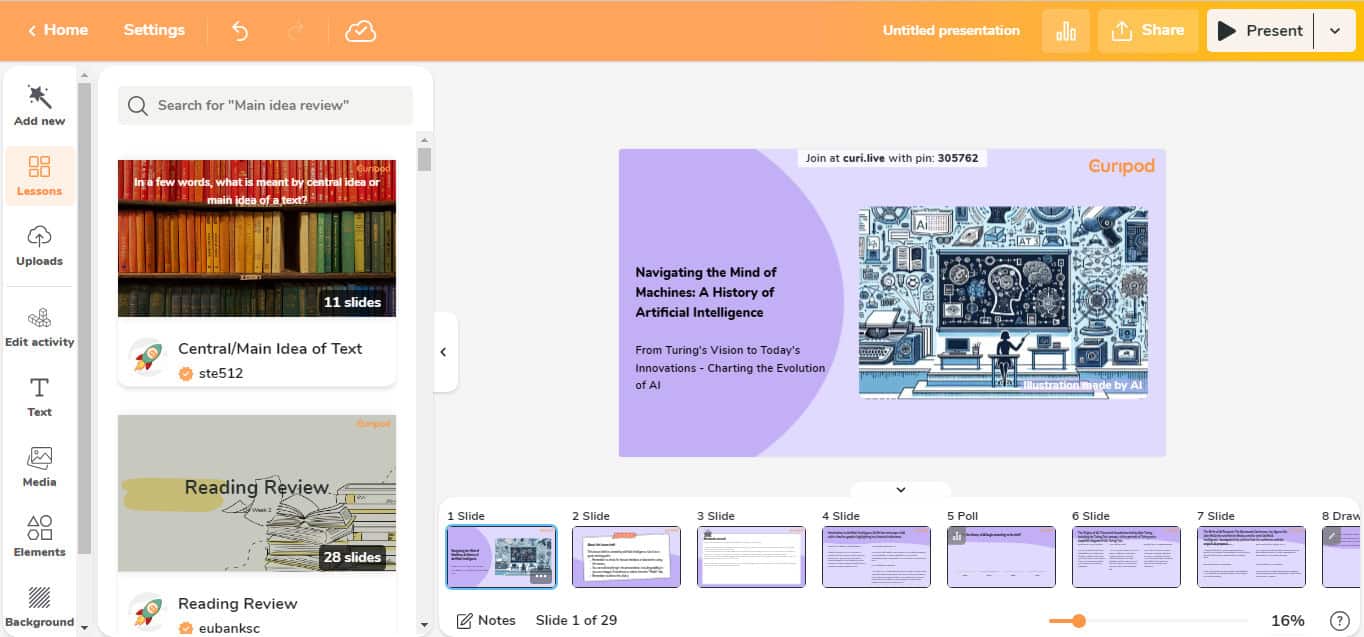Select the 5 Poll slide thumbnail
The width and height of the screenshot is (1364, 637).
coord(1001,557)
